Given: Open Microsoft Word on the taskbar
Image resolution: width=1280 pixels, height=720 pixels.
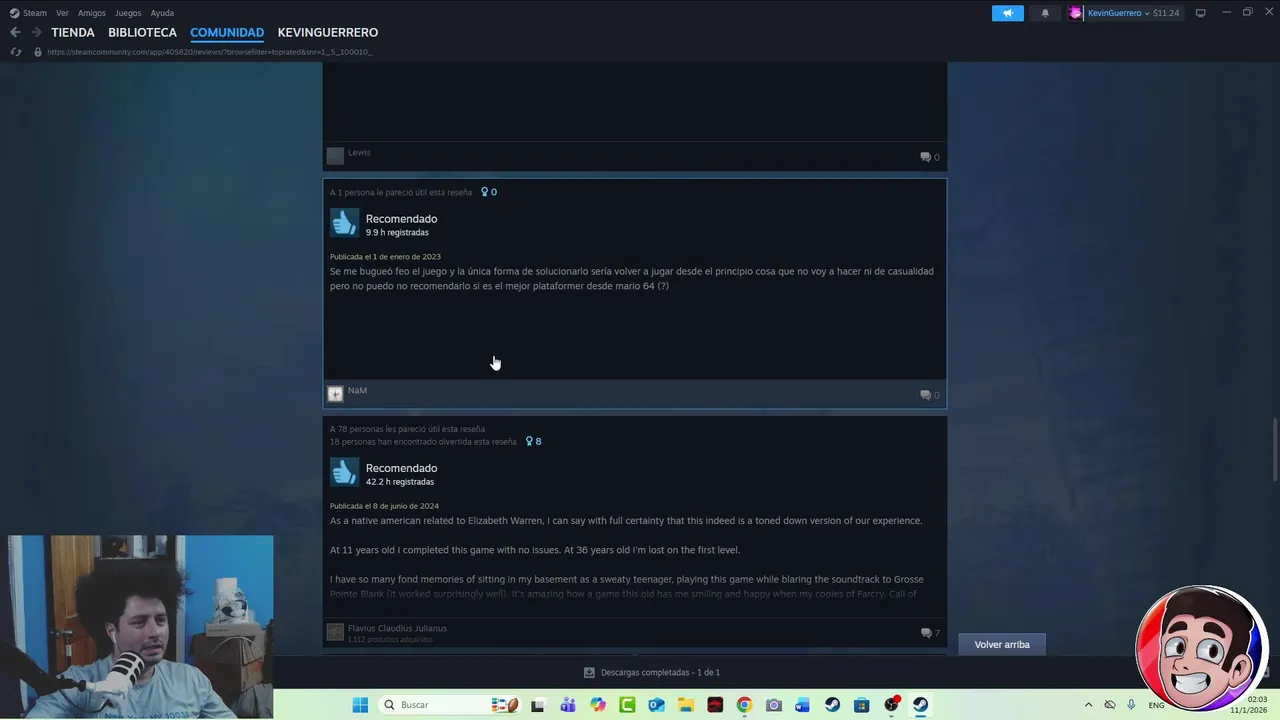Looking at the screenshot, I should pyautogui.click(x=802, y=705).
